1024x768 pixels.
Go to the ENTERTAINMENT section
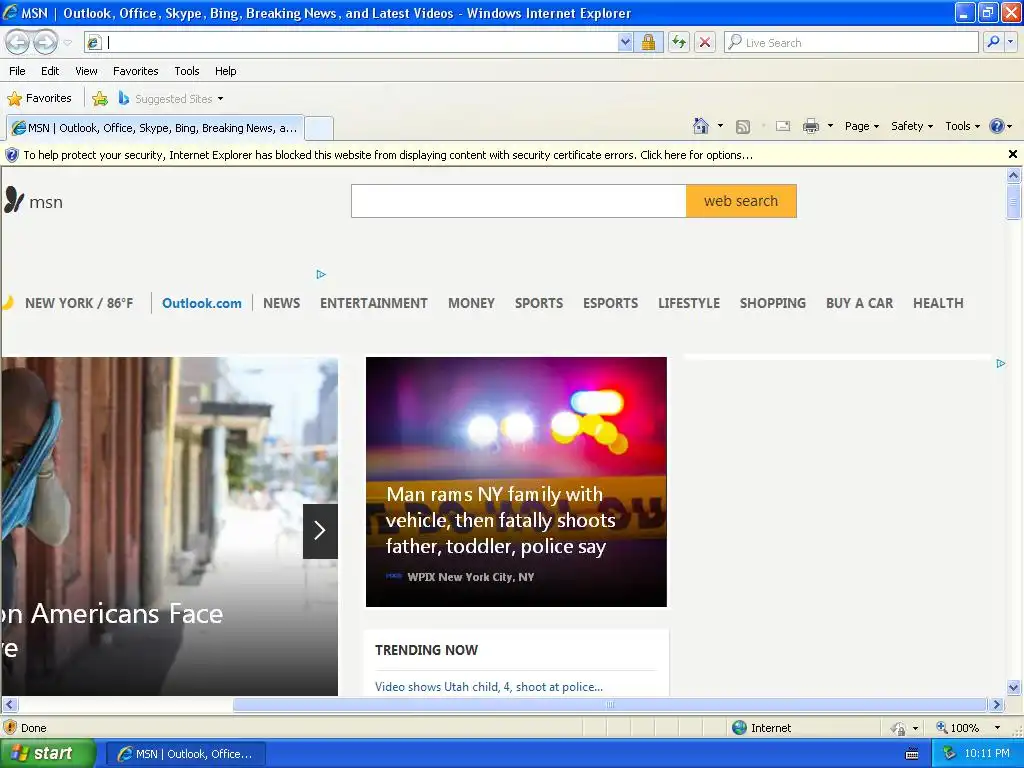pos(374,303)
